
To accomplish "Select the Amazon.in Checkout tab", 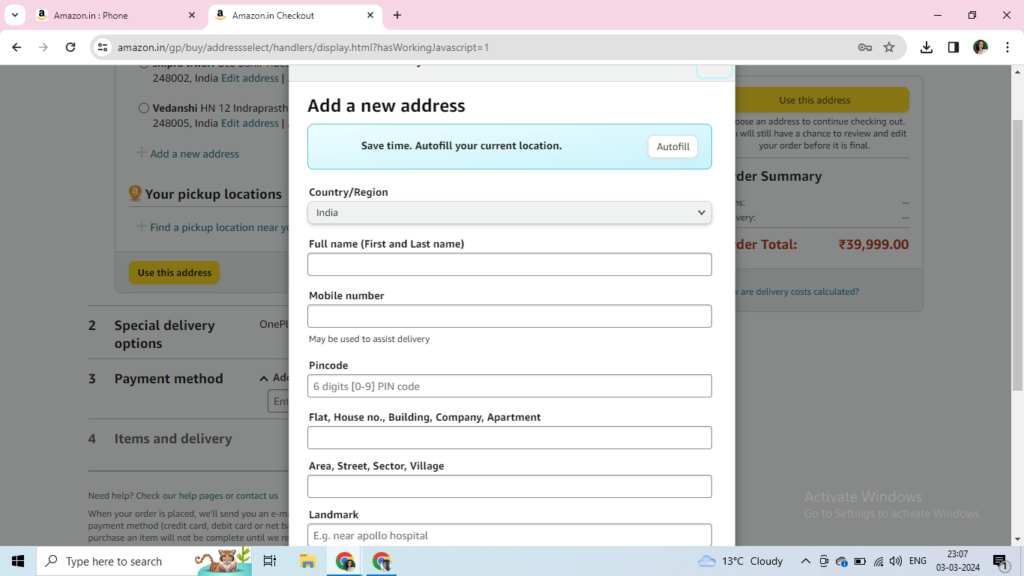I will (293, 15).
